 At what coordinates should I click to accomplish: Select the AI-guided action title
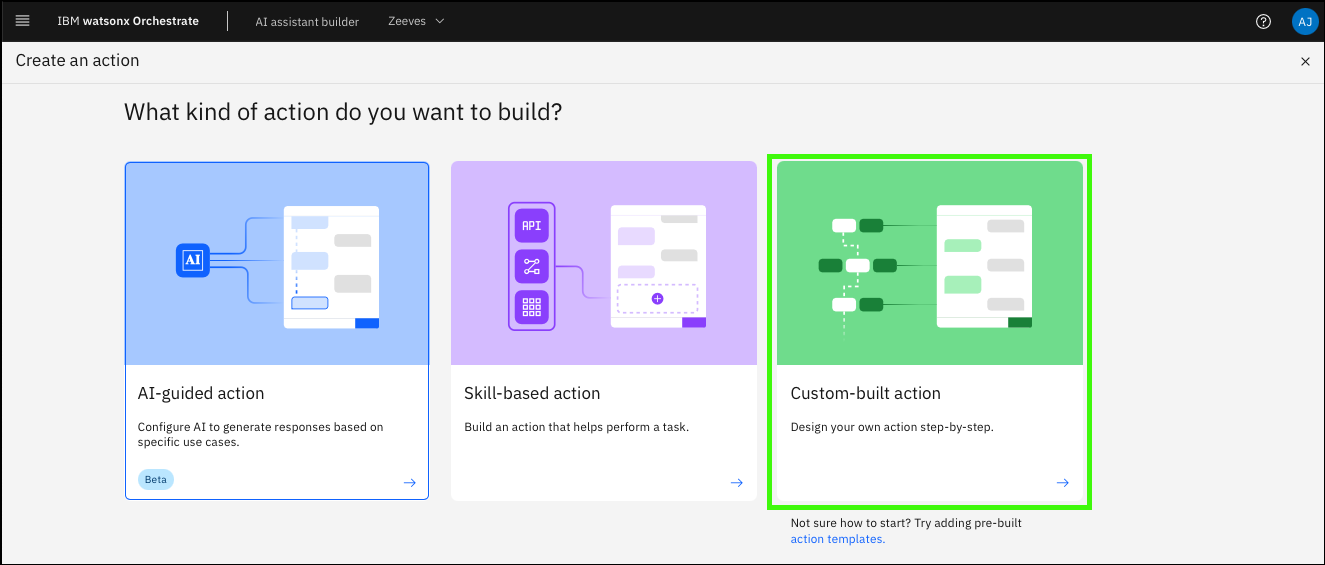point(201,393)
